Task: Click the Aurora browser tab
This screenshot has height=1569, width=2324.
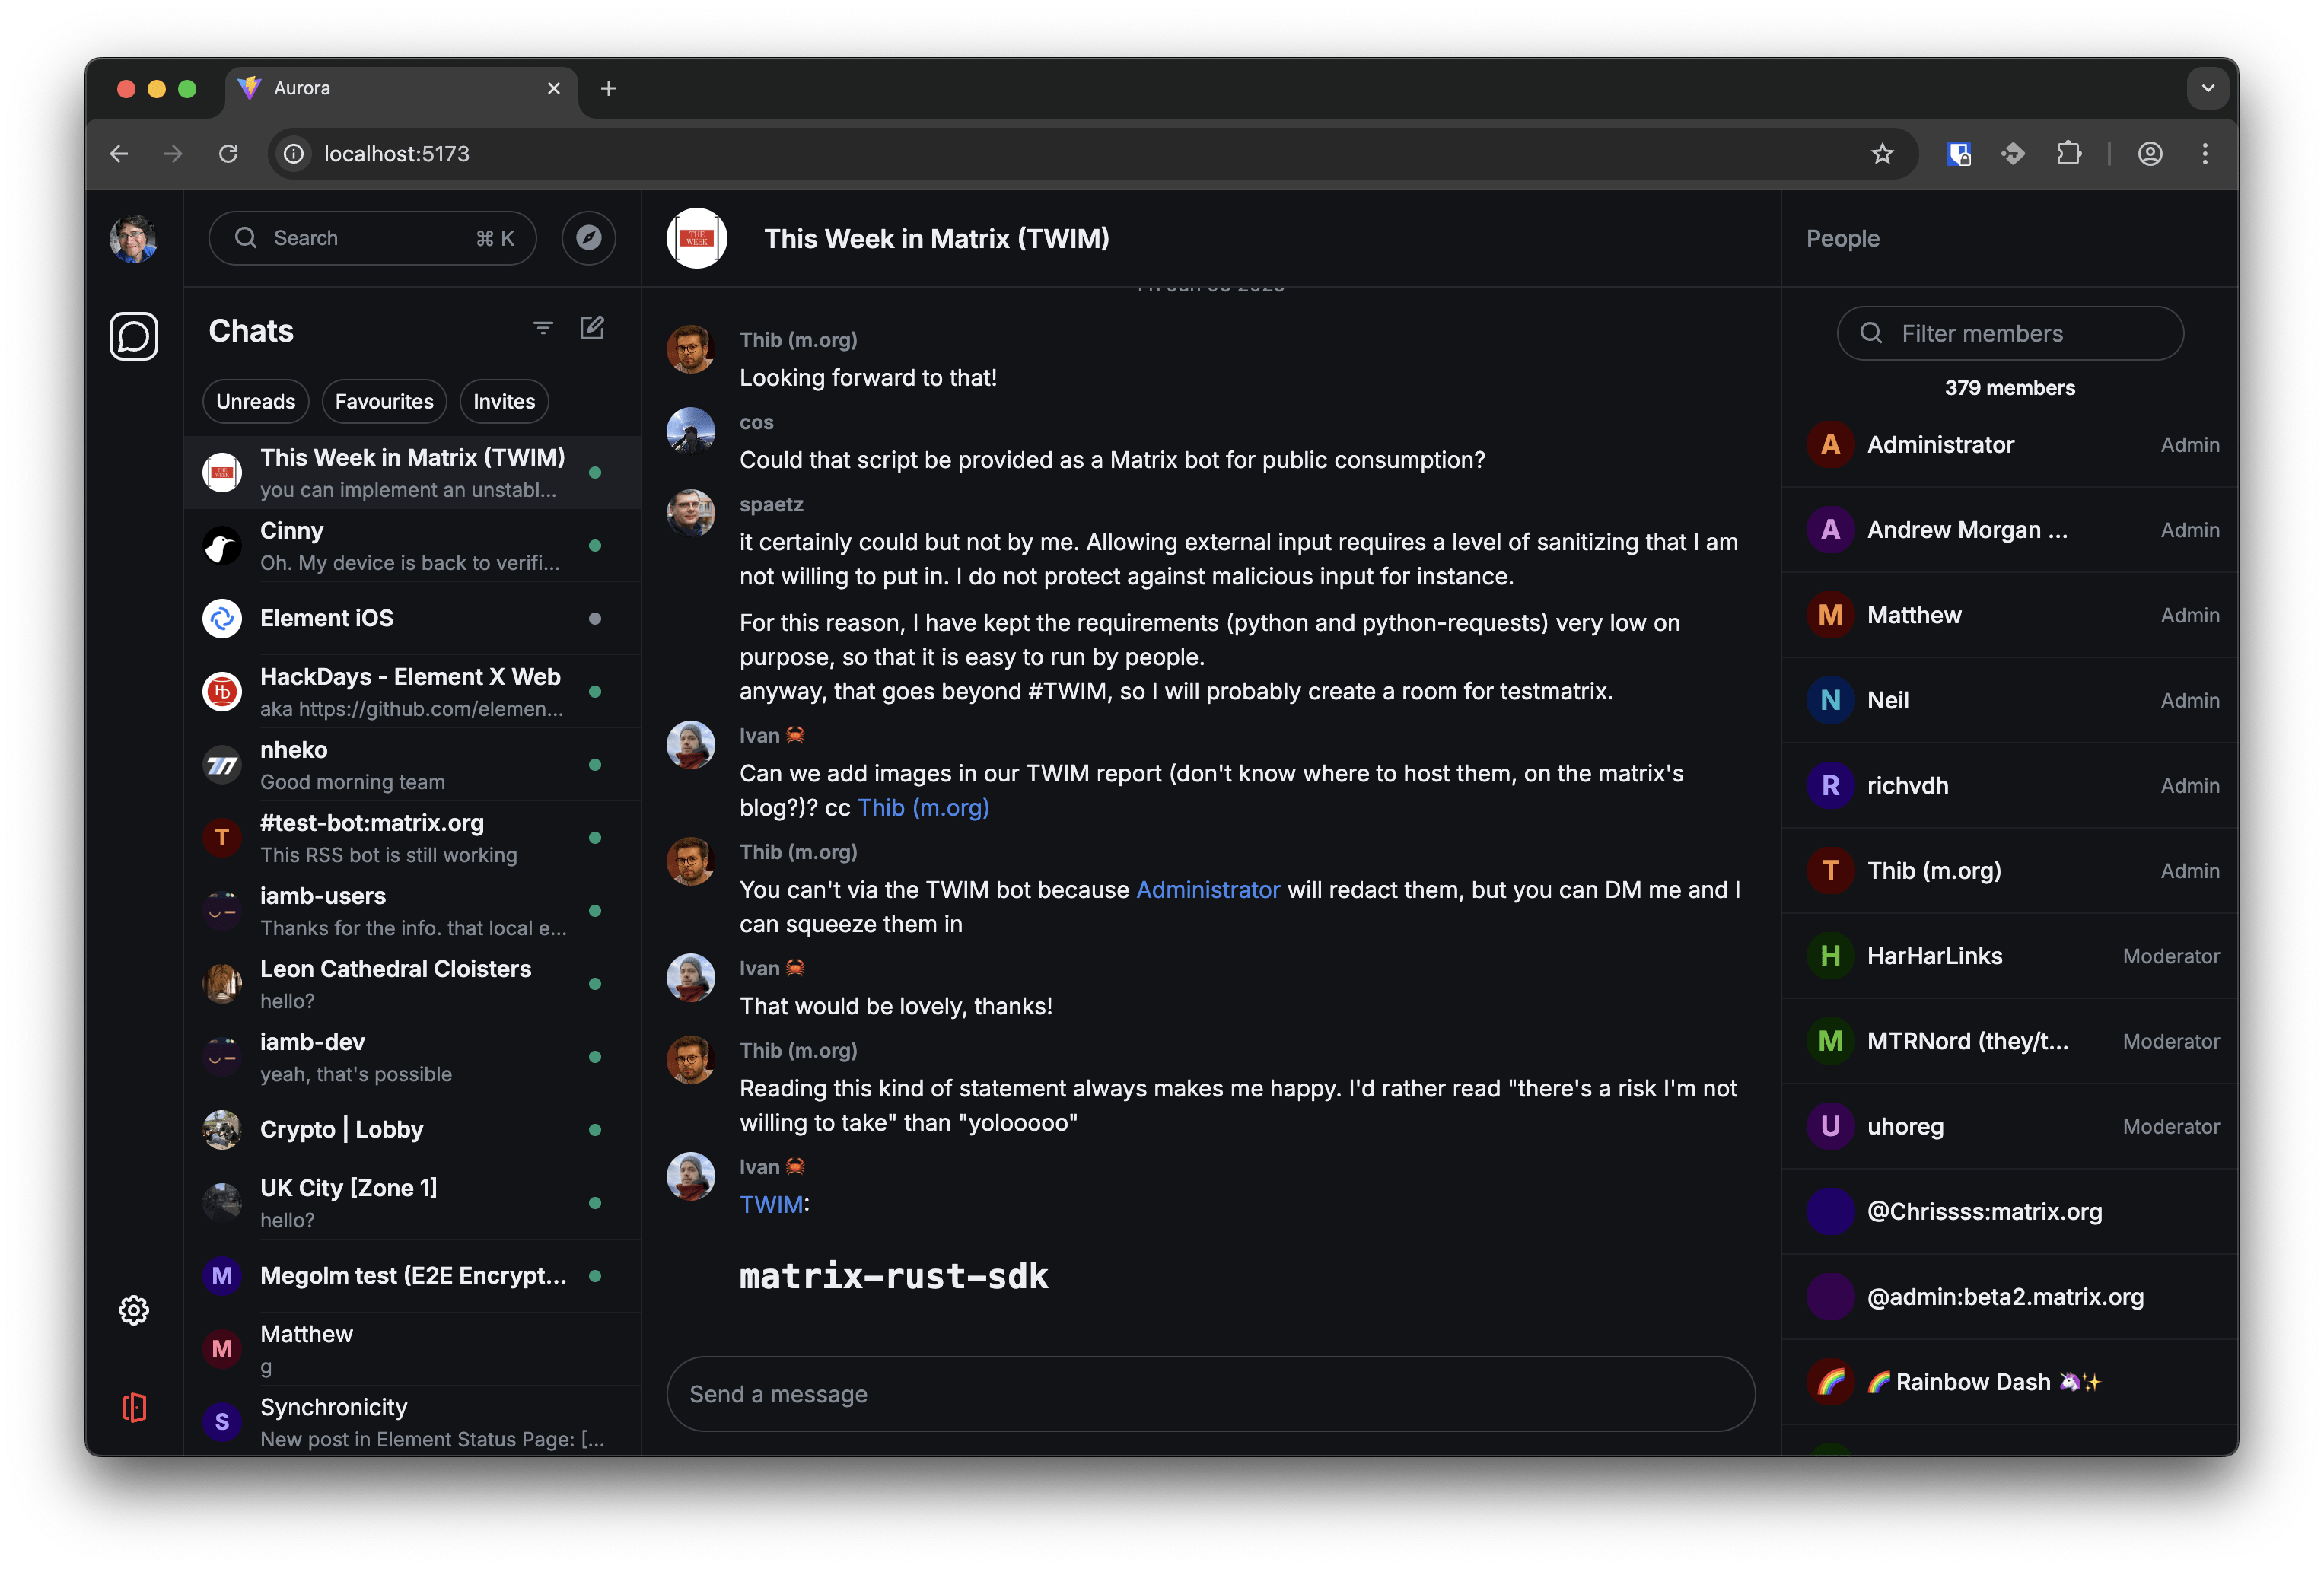Action: [x=401, y=88]
